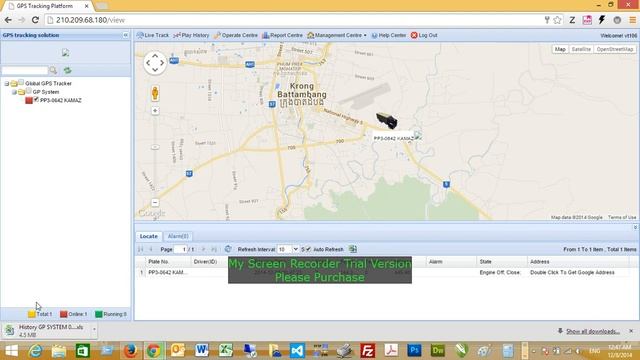Switch map to OpenStreetMap view
This screenshot has width=640, height=360.
point(615,49)
